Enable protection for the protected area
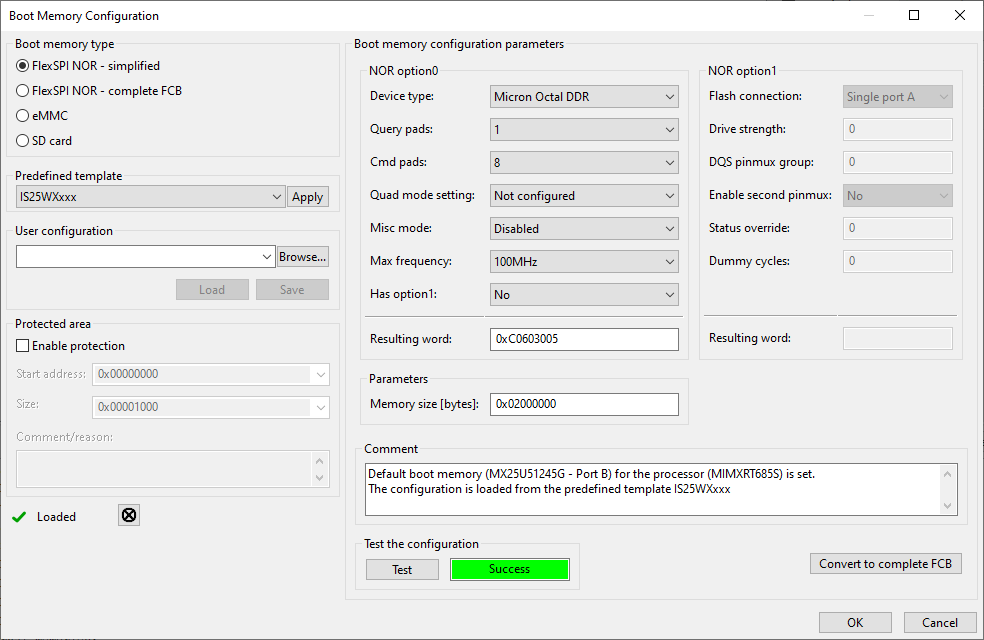 21,345
